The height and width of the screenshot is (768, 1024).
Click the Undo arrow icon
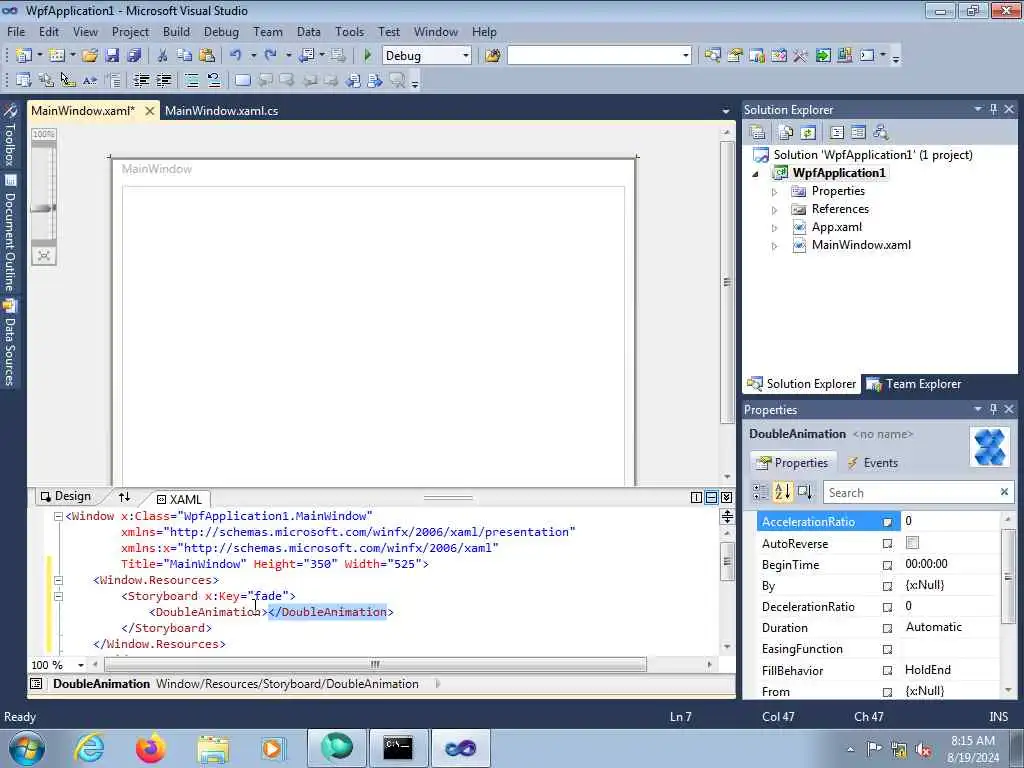[x=236, y=56]
